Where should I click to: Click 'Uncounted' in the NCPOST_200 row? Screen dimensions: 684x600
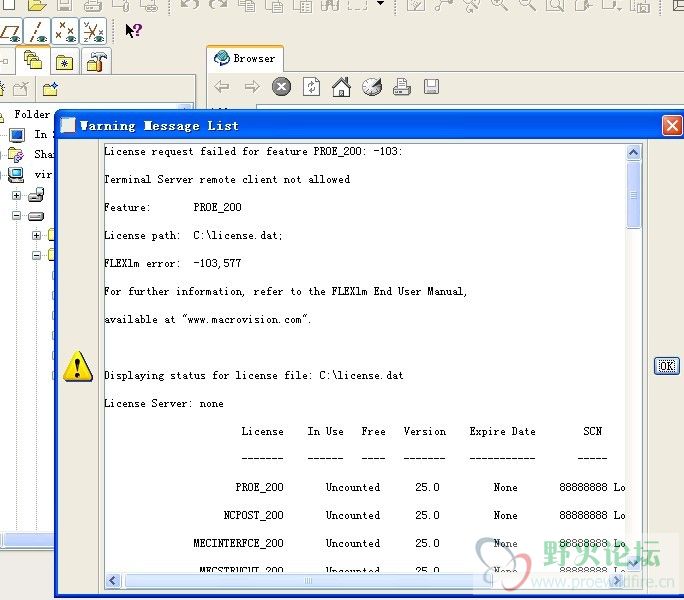click(x=353, y=515)
